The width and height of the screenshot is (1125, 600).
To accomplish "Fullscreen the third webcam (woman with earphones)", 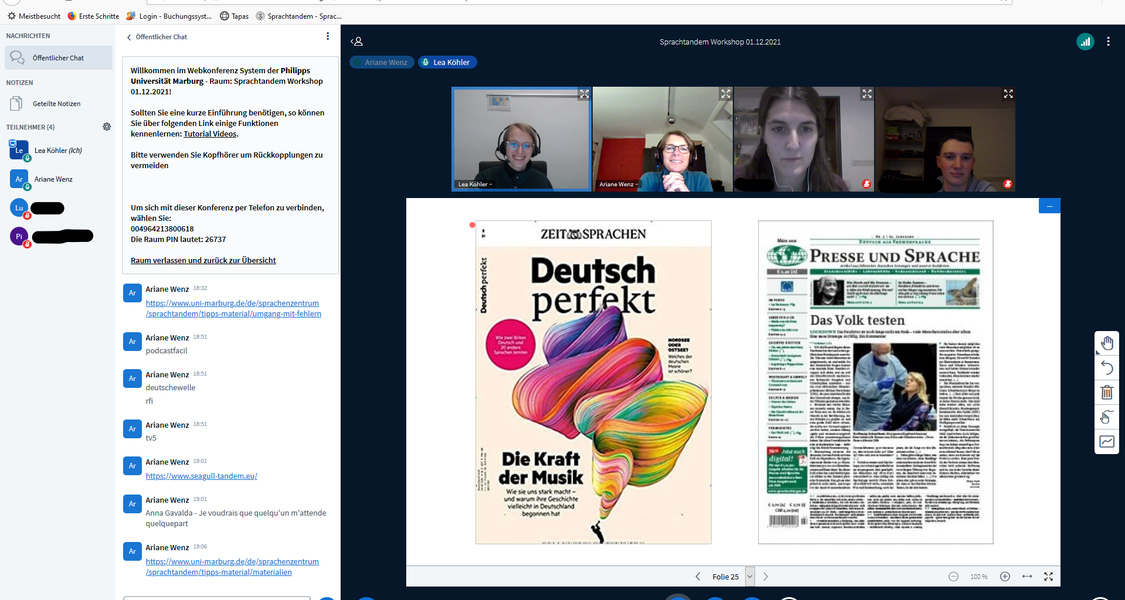I will click(867, 94).
